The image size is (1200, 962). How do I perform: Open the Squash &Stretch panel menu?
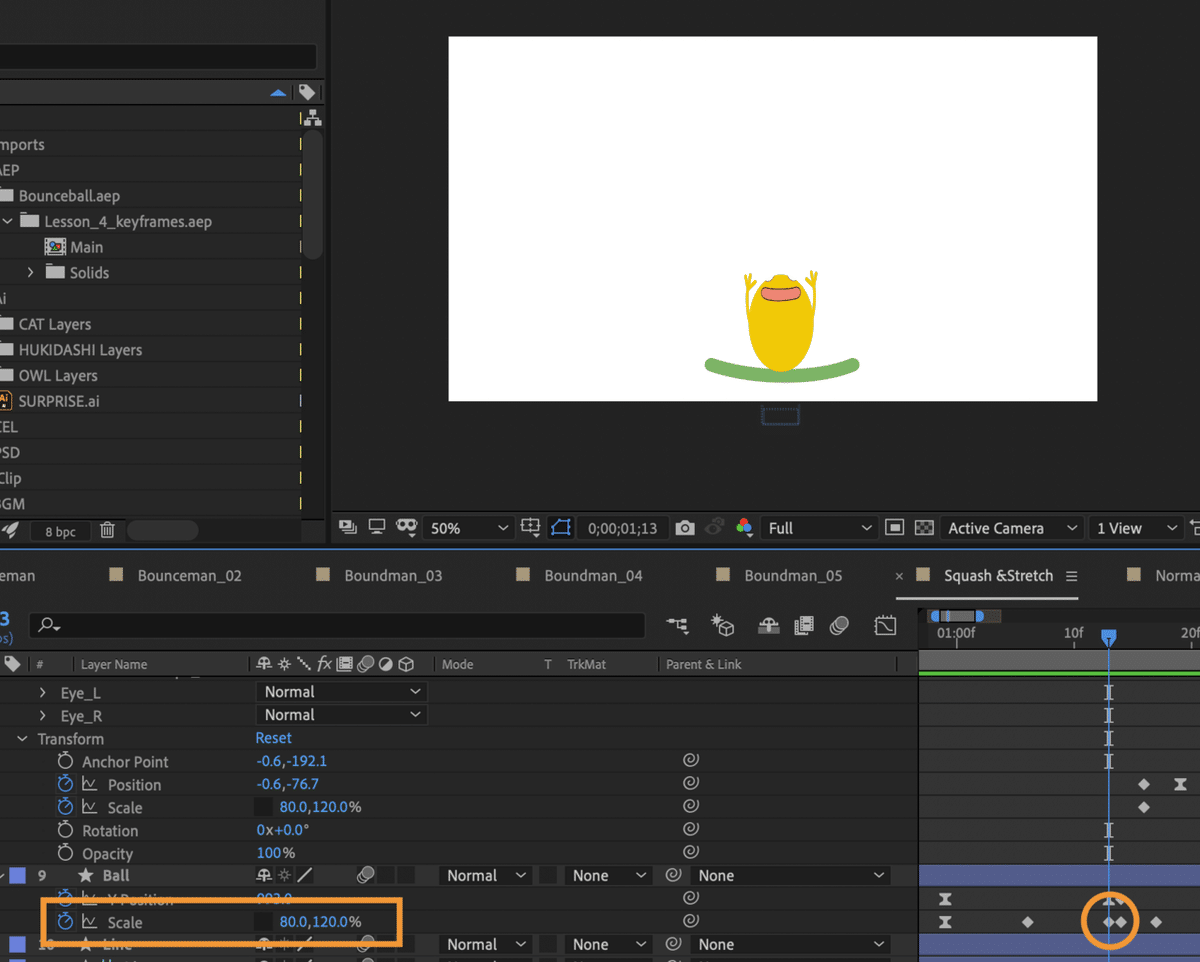(x=1072, y=576)
